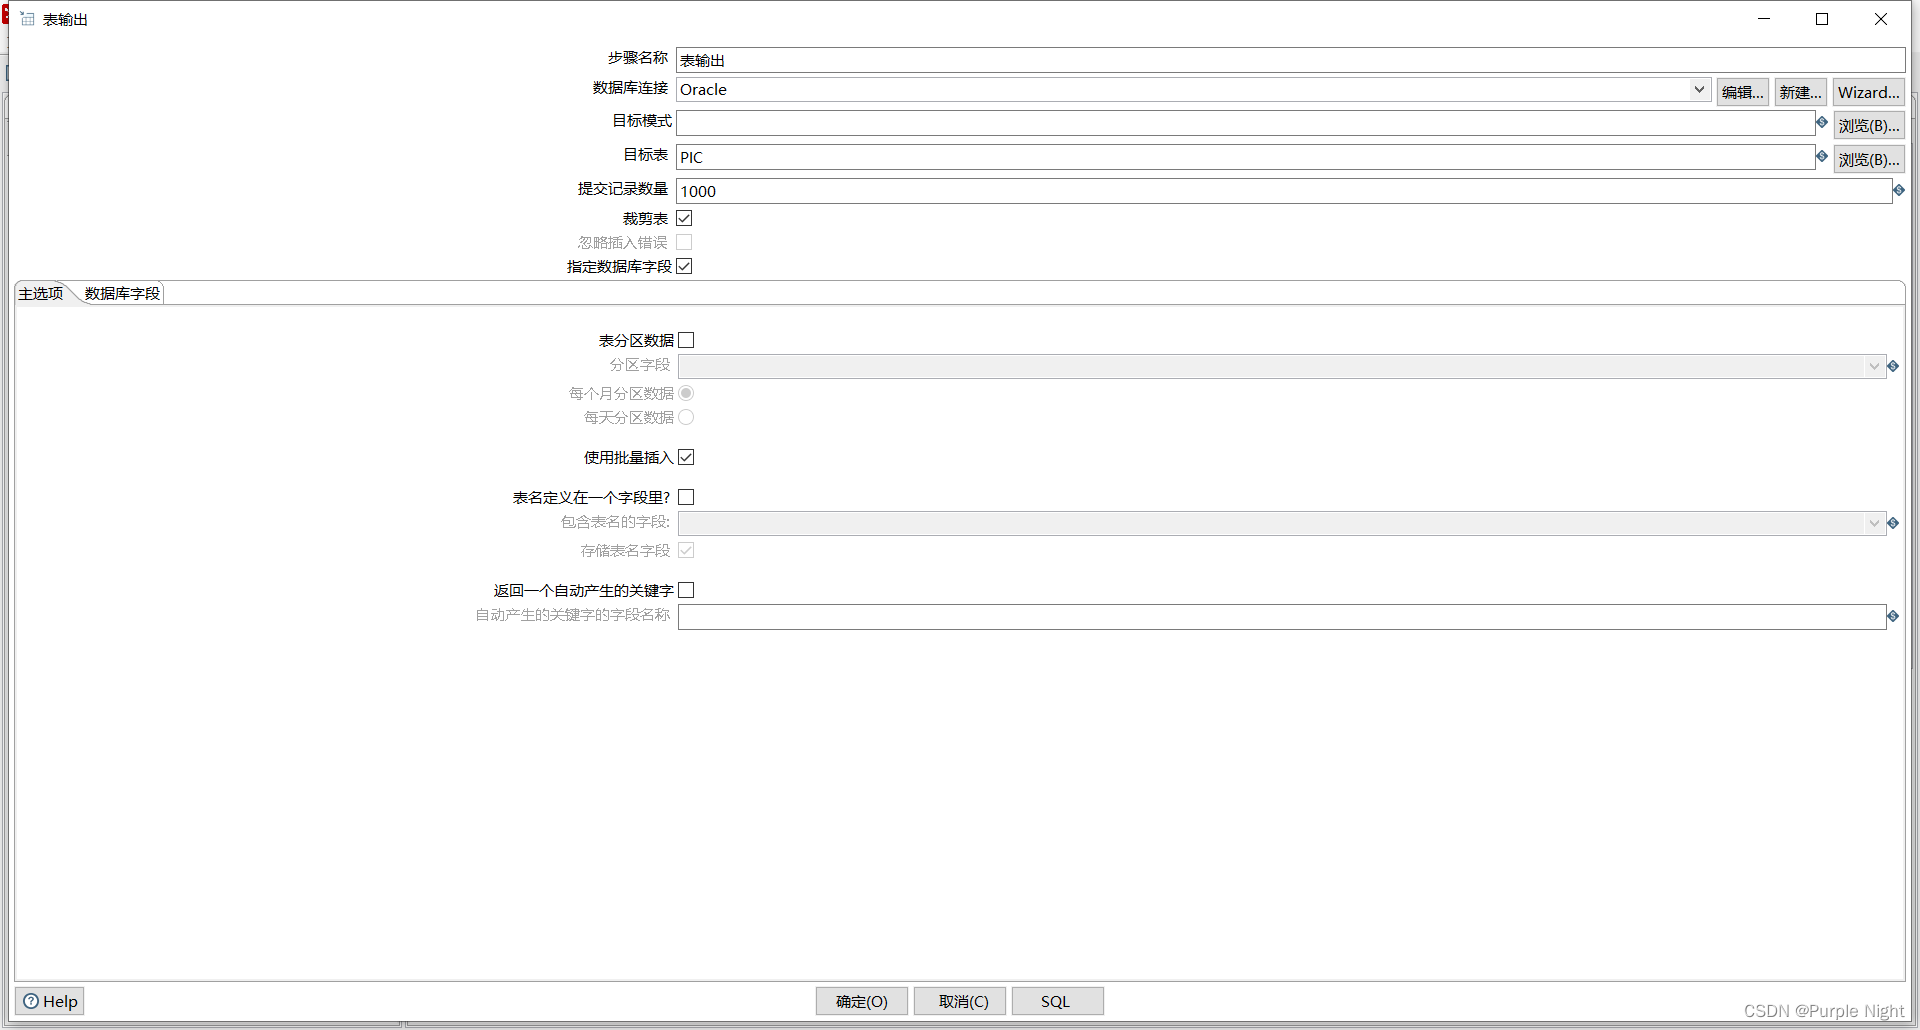
Task: Click the variable icon next to 提交记录数量
Action: pyautogui.click(x=1900, y=190)
